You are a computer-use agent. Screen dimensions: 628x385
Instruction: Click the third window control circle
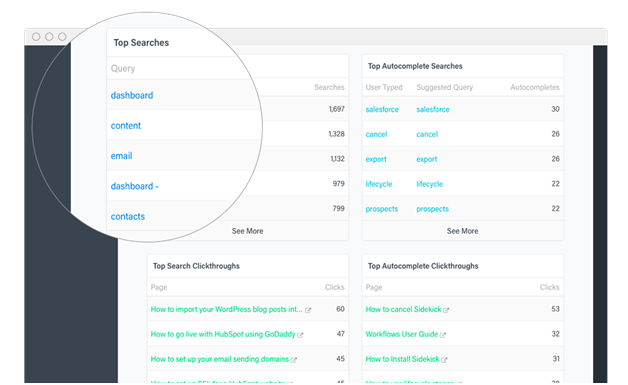[62, 37]
